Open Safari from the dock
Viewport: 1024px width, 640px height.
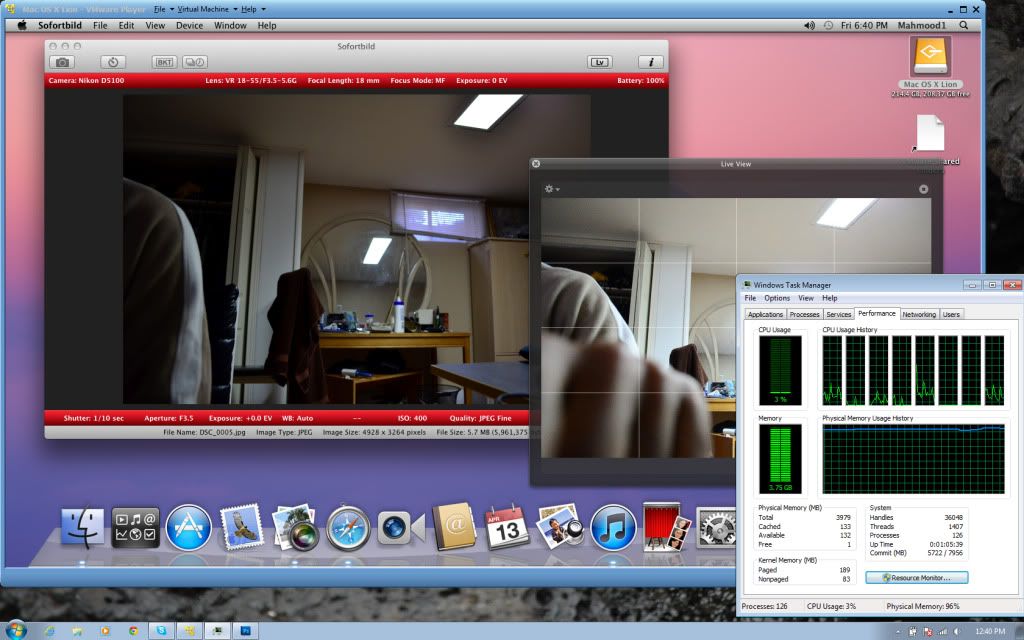(348, 528)
